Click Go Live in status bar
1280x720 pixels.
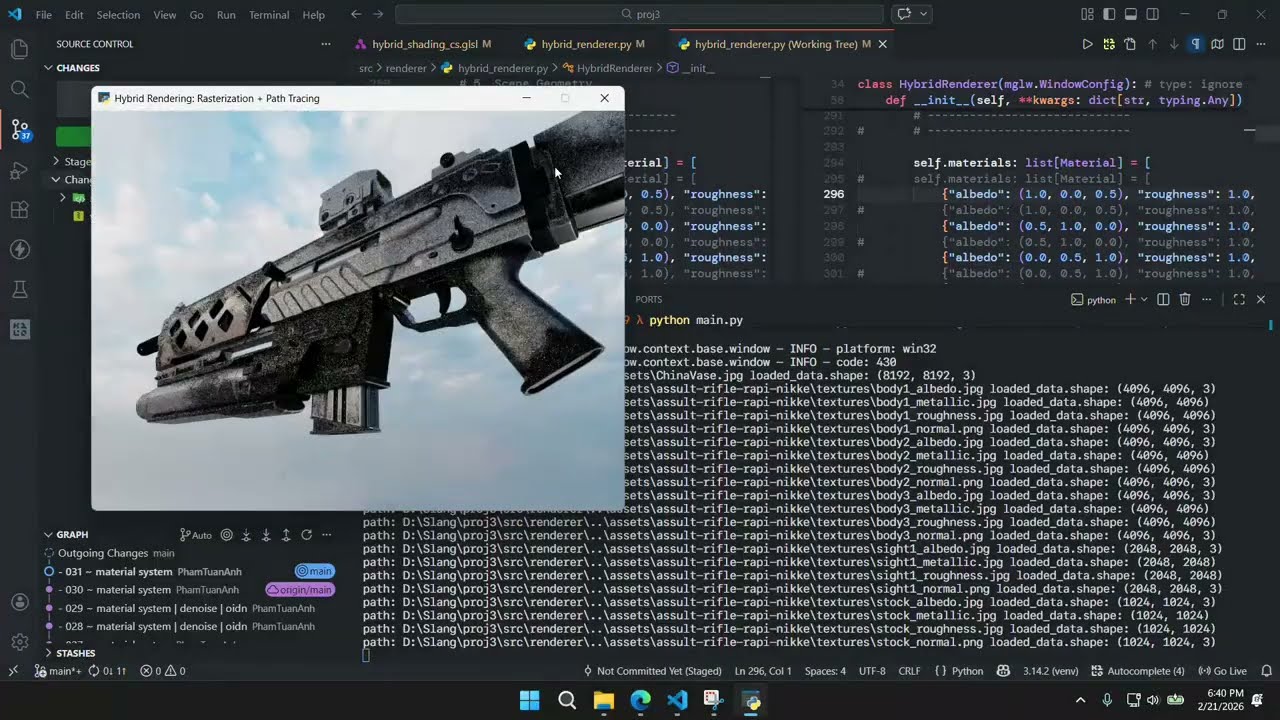tap(1224, 671)
